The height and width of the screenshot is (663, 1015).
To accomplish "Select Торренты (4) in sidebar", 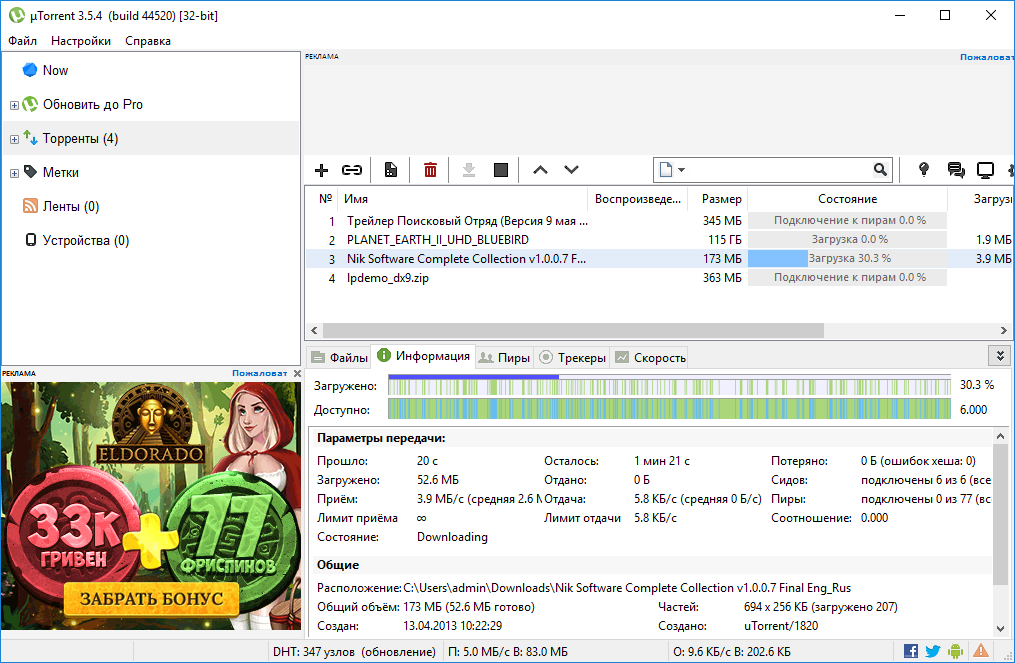I will click(x=80, y=139).
